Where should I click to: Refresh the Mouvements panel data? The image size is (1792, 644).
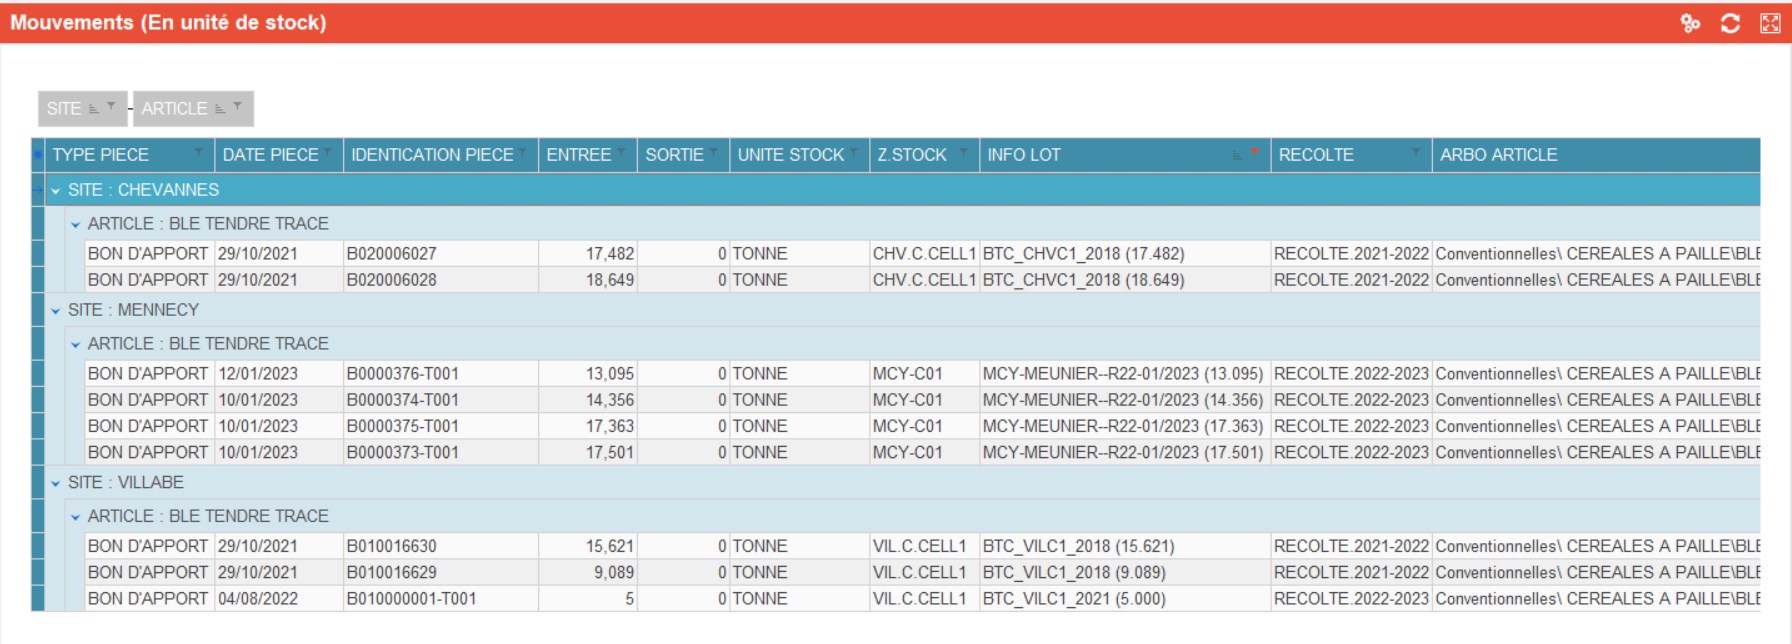[1730, 23]
